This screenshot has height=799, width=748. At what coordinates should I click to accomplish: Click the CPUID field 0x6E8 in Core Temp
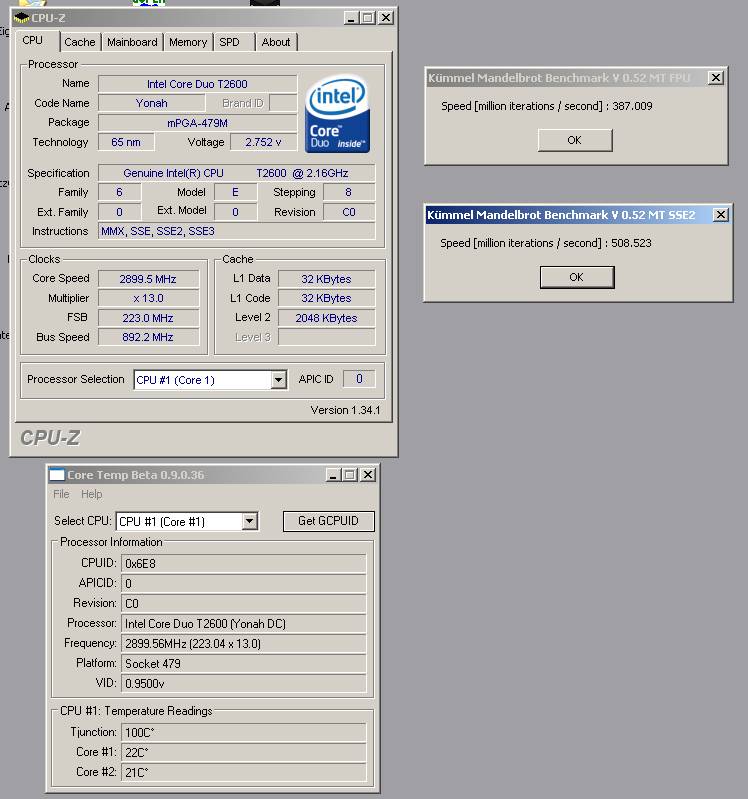pyautogui.click(x=244, y=564)
